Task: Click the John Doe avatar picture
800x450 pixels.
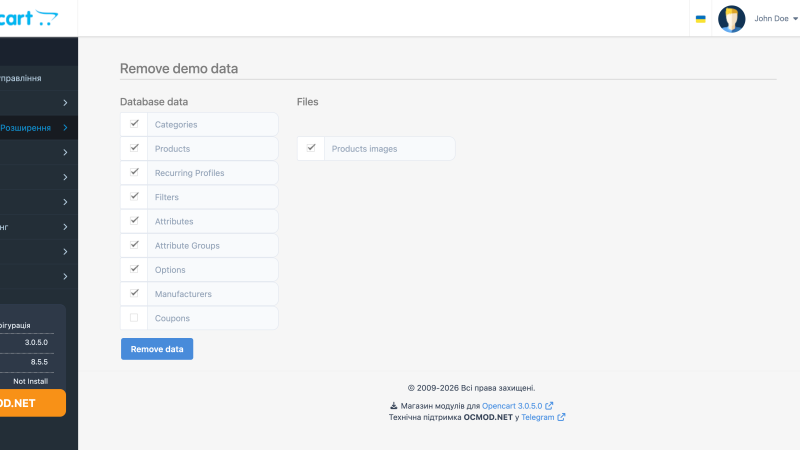Action: [x=732, y=19]
